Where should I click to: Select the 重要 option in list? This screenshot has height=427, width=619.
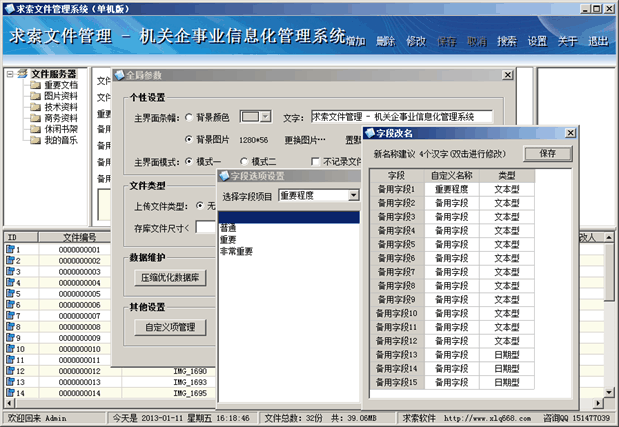tap(228, 240)
